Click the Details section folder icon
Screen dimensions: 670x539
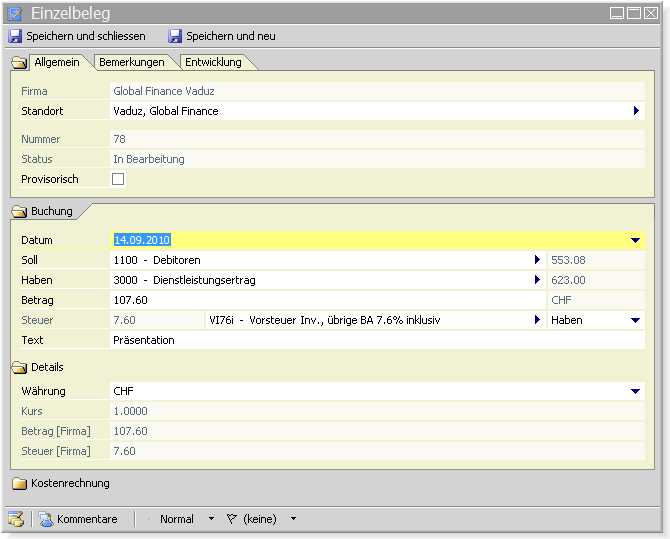point(19,367)
